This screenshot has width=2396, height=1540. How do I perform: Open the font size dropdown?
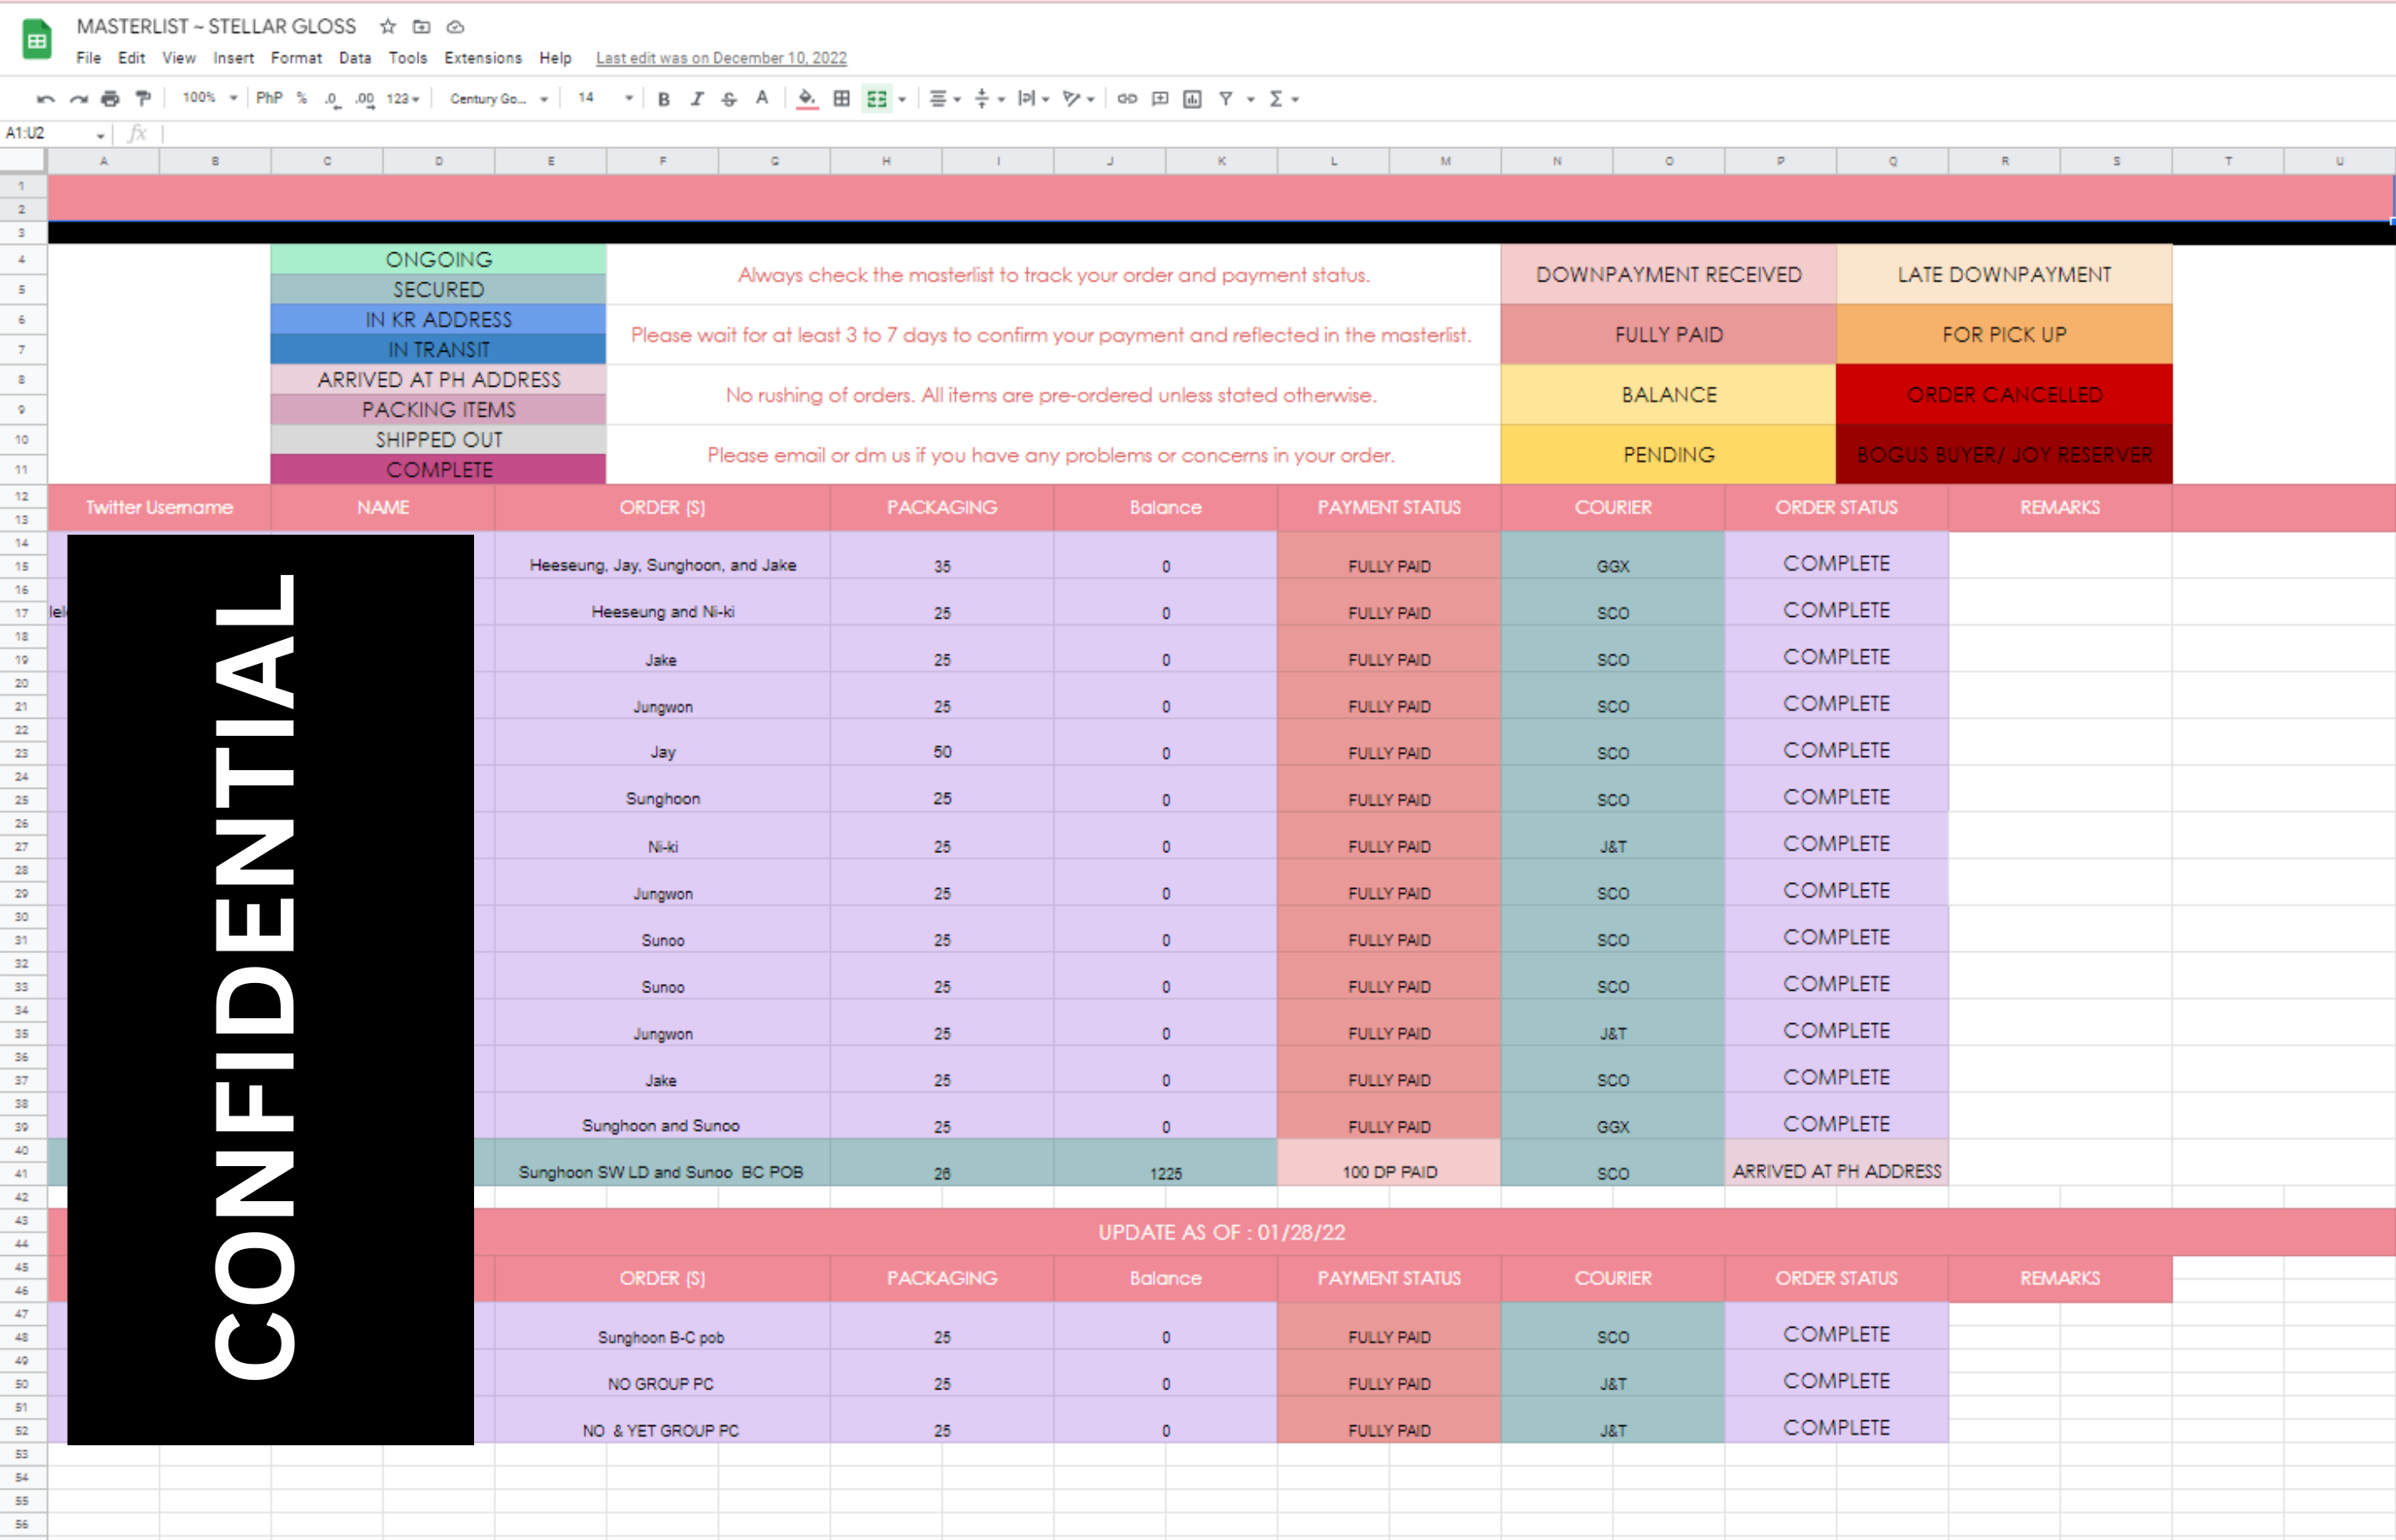click(604, 98)
